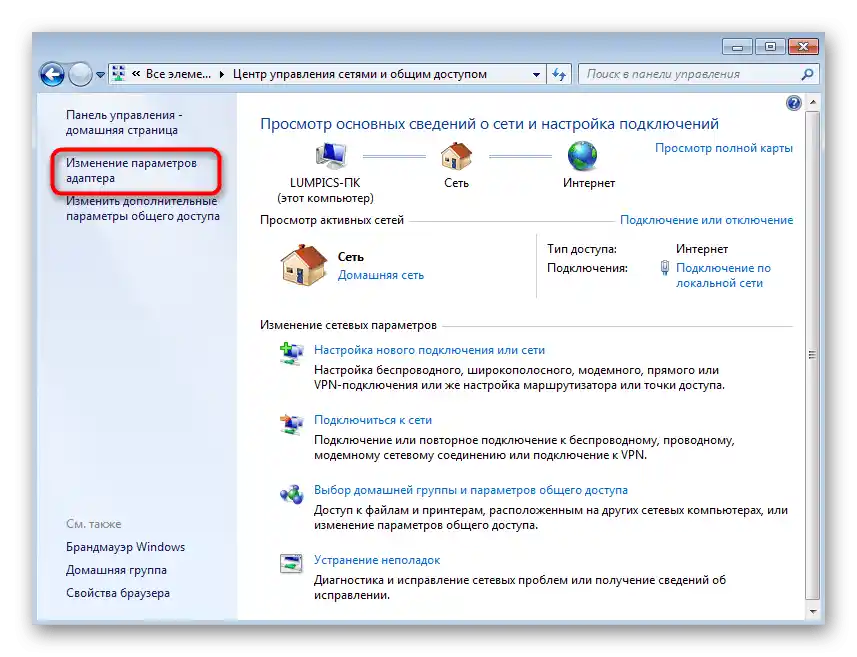This screenshot has width=857, height=657.
Task: Open 'Панель управления - домашняя страница' link
Action: [x=124, y=122]
